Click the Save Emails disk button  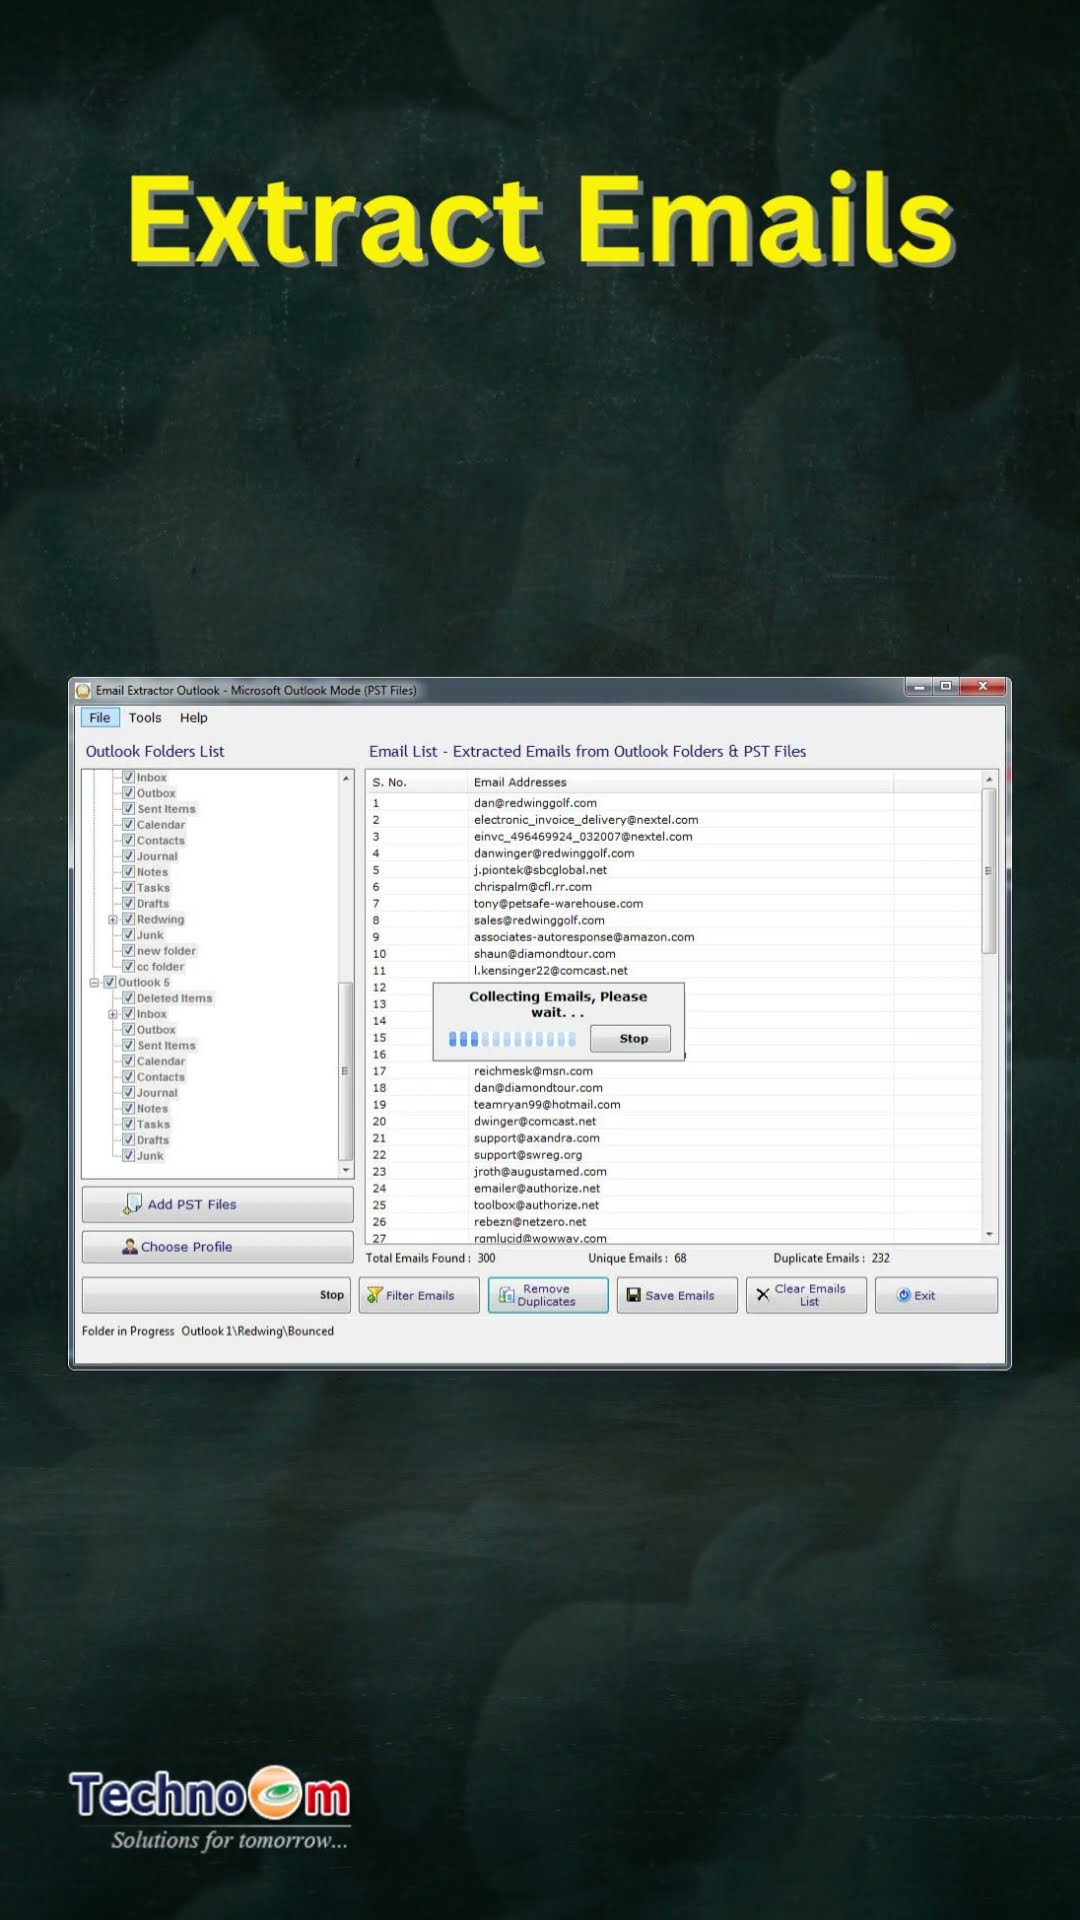coord(677,1295)
